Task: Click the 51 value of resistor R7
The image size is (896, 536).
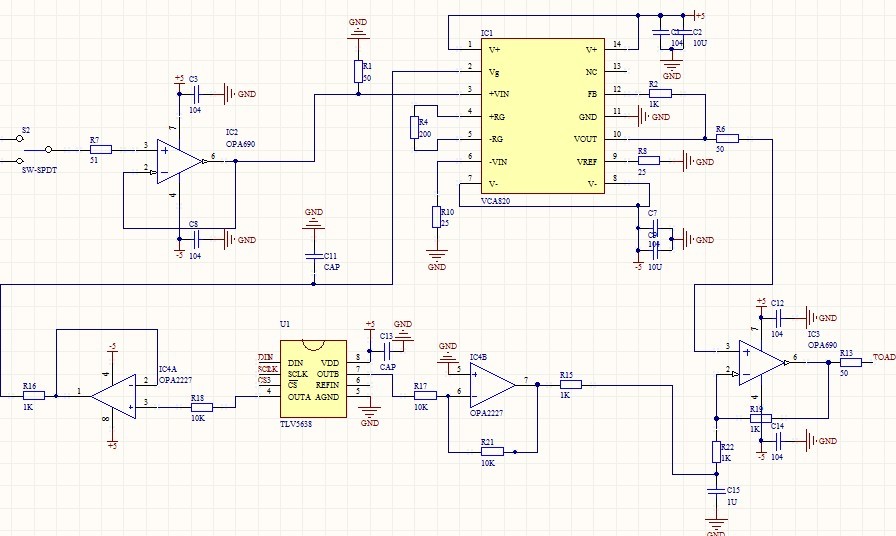Action: coord(94,160)
